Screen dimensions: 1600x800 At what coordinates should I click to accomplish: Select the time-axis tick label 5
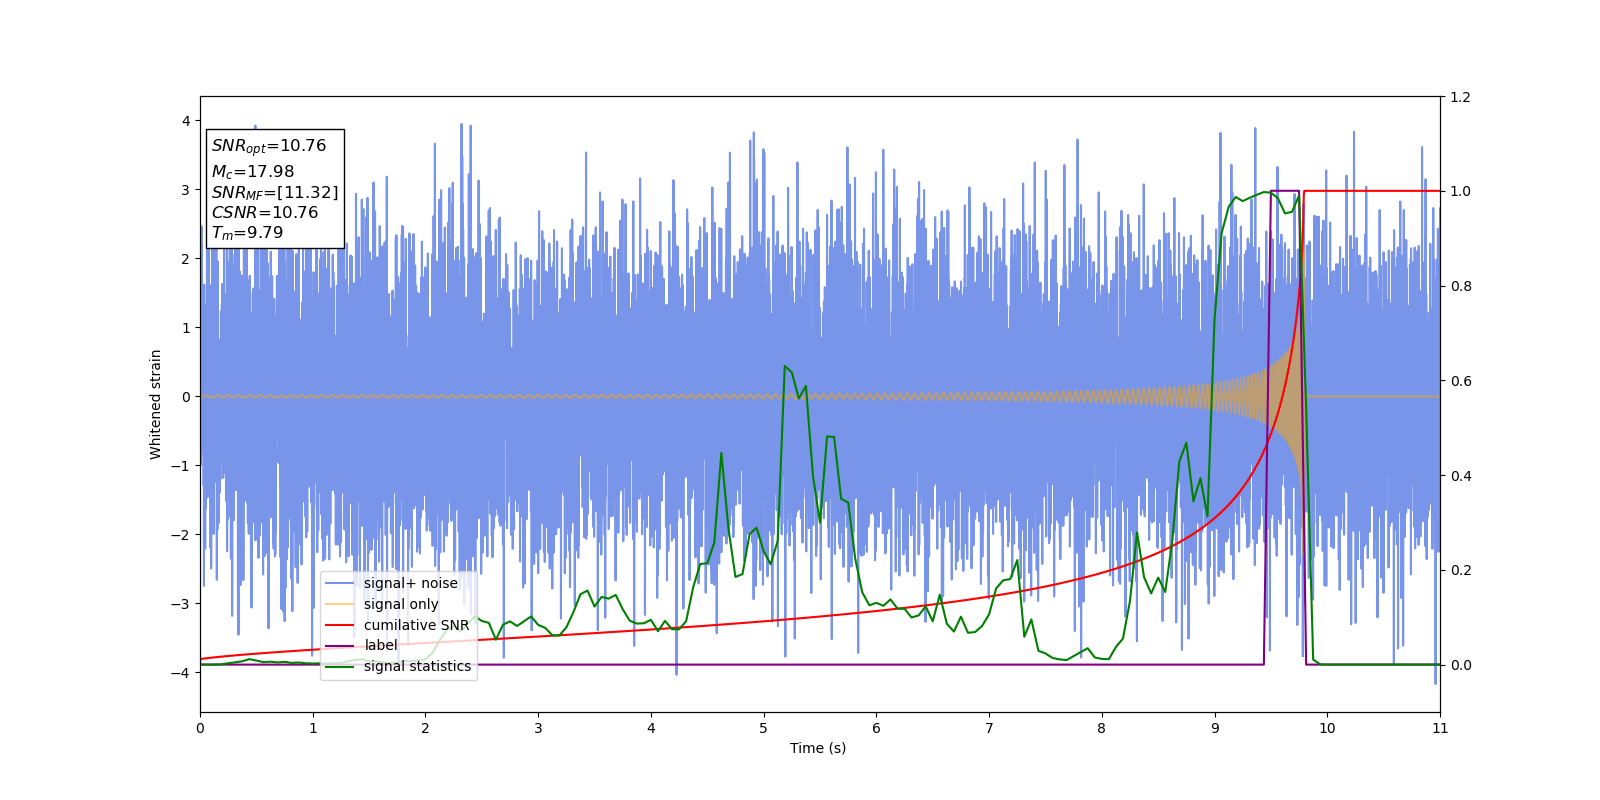tap(764, 728)
